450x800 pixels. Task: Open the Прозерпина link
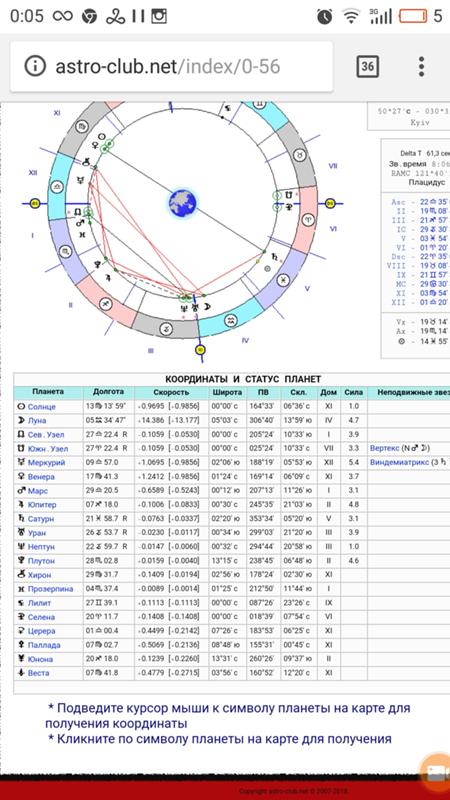50,589
